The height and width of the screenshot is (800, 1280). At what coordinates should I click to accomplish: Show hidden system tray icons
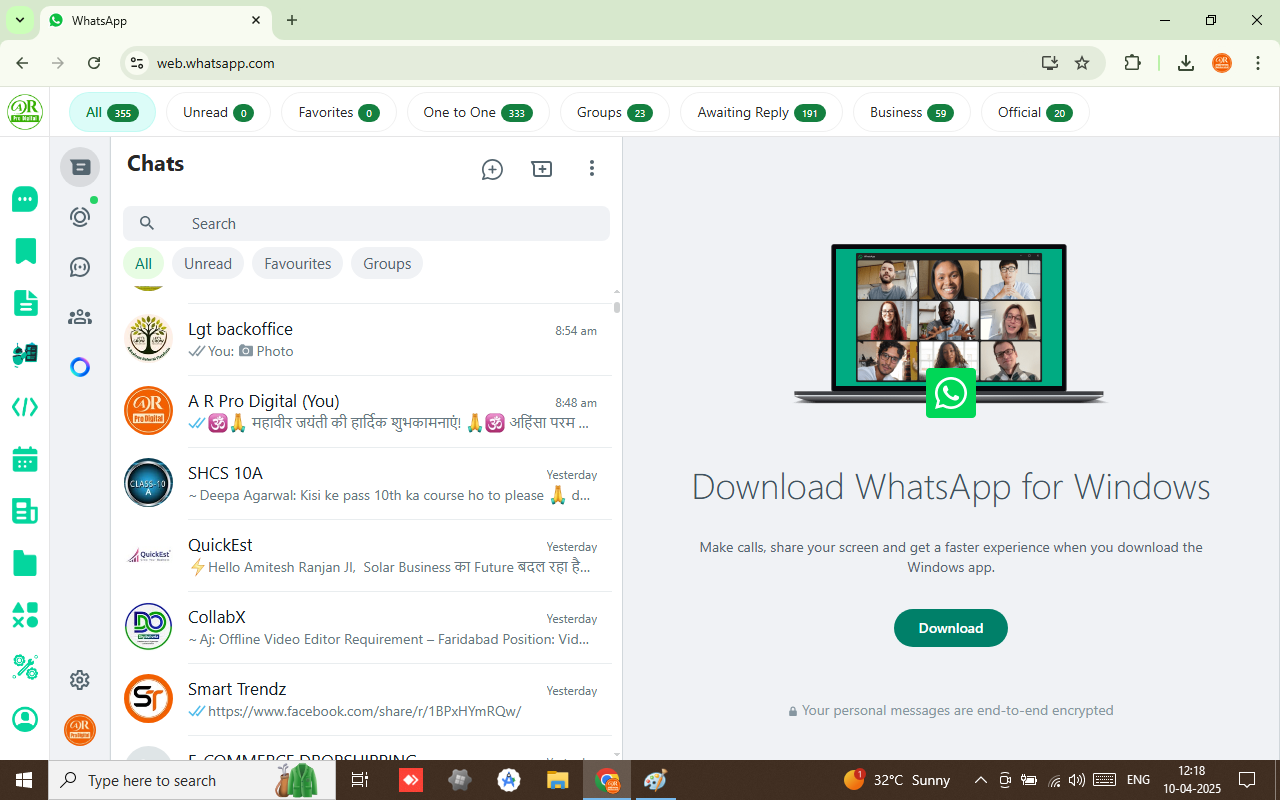[x=980, y=780]
